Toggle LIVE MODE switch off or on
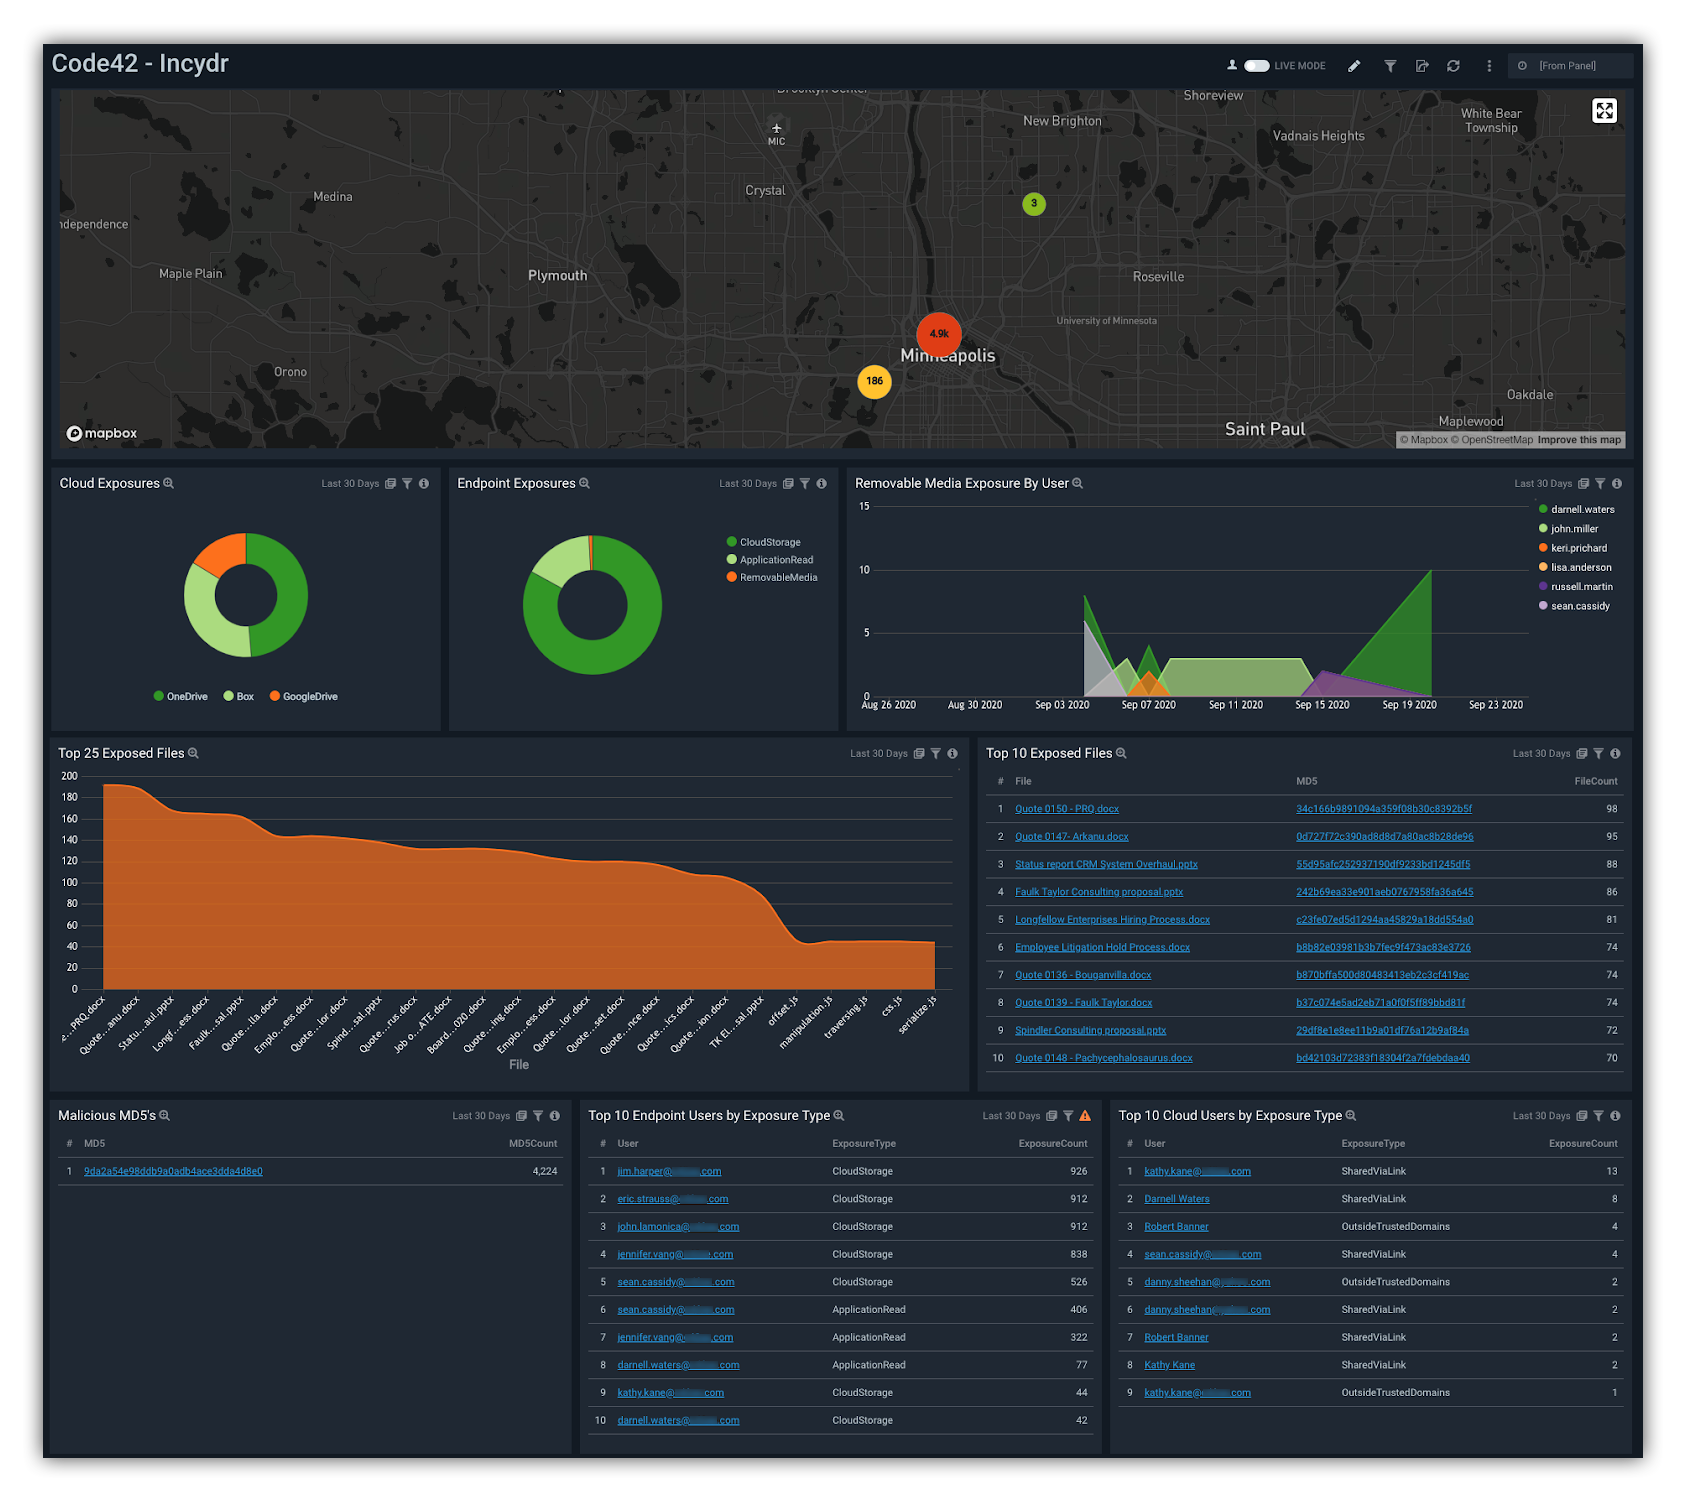This screenshot has height=1511, width=1693. coord(1256,65)
